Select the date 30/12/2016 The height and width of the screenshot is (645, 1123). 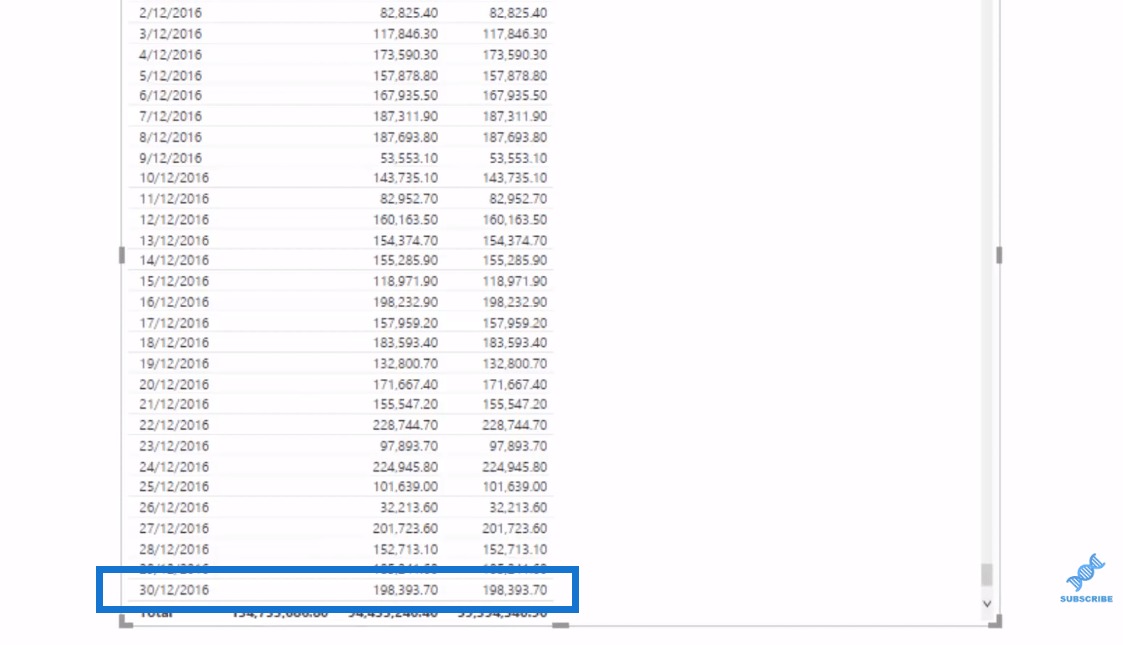(x=174, y=589)
